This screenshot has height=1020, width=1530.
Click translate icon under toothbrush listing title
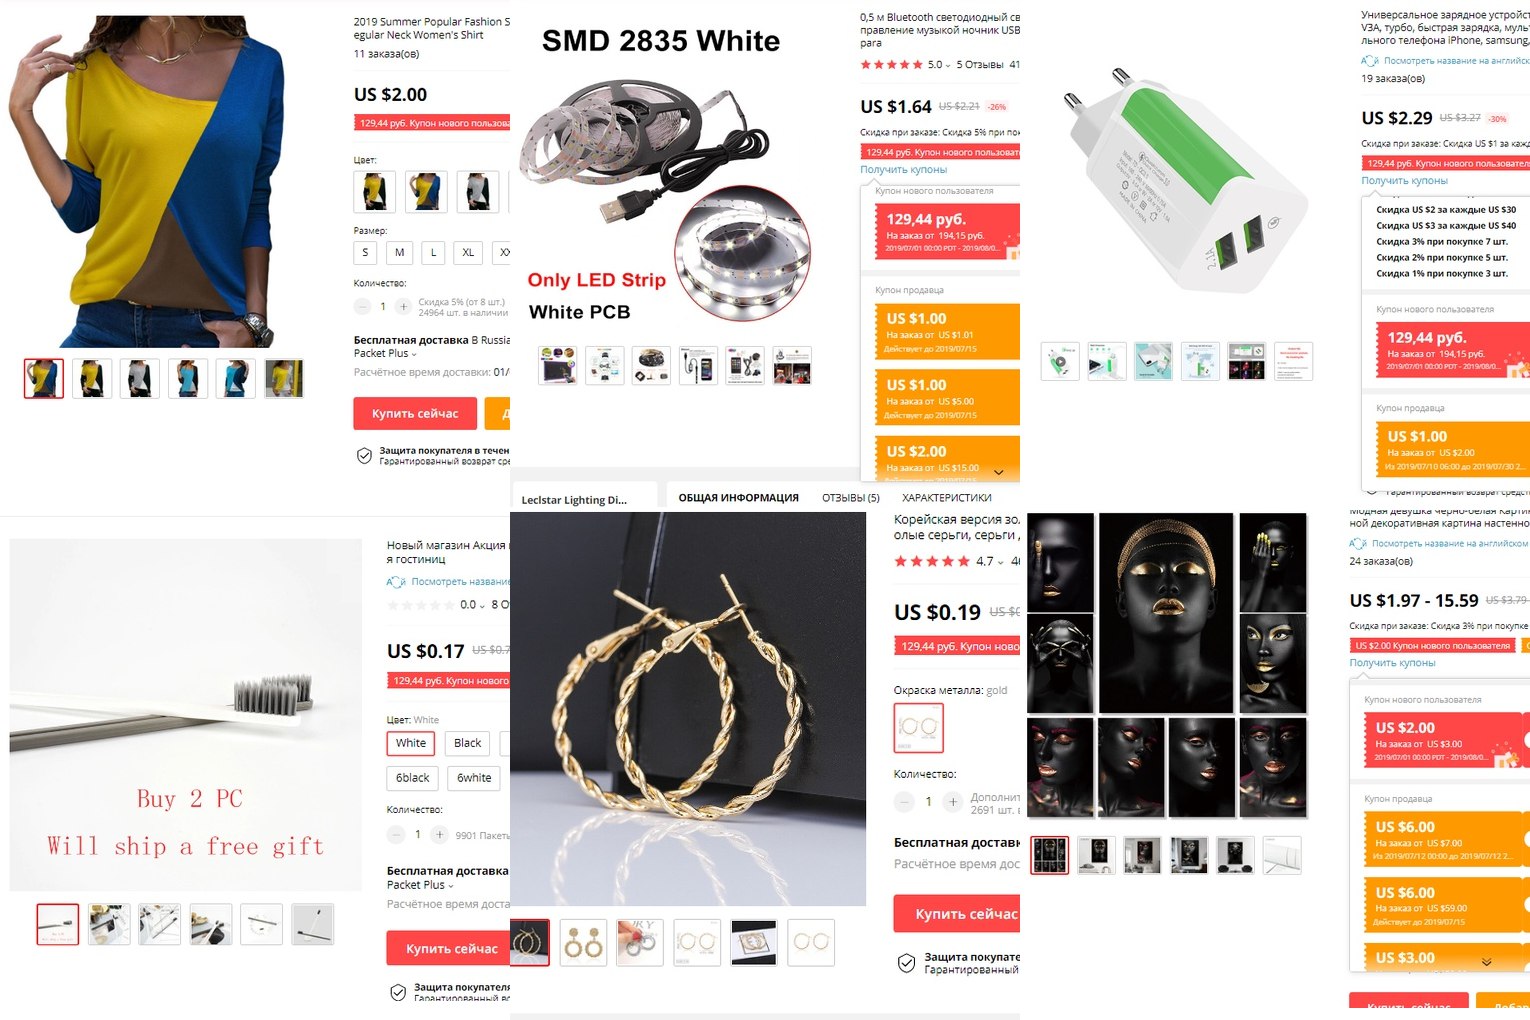(396, 582)
